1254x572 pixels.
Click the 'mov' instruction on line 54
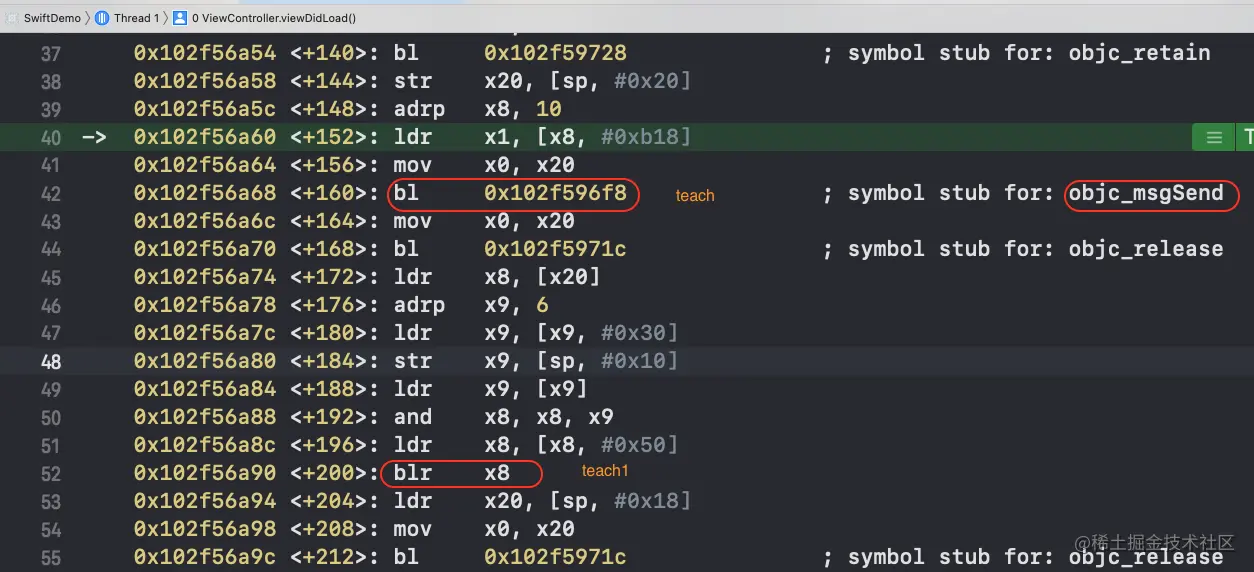coord(412,529)
